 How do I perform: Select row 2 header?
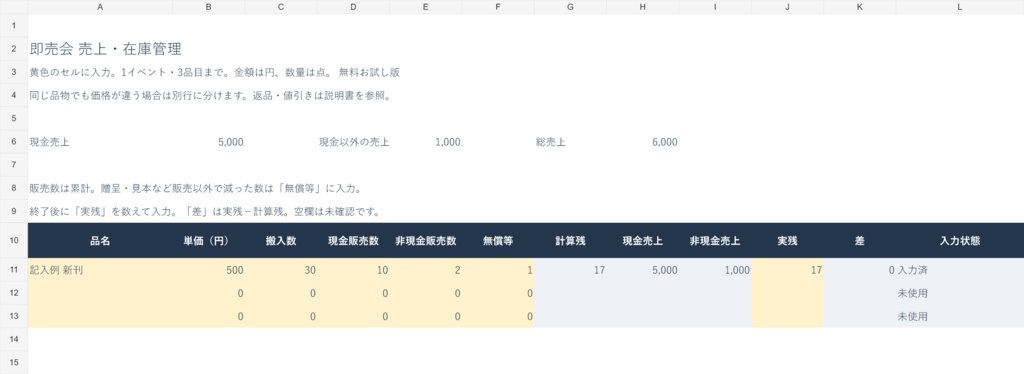tap(14, 49)
